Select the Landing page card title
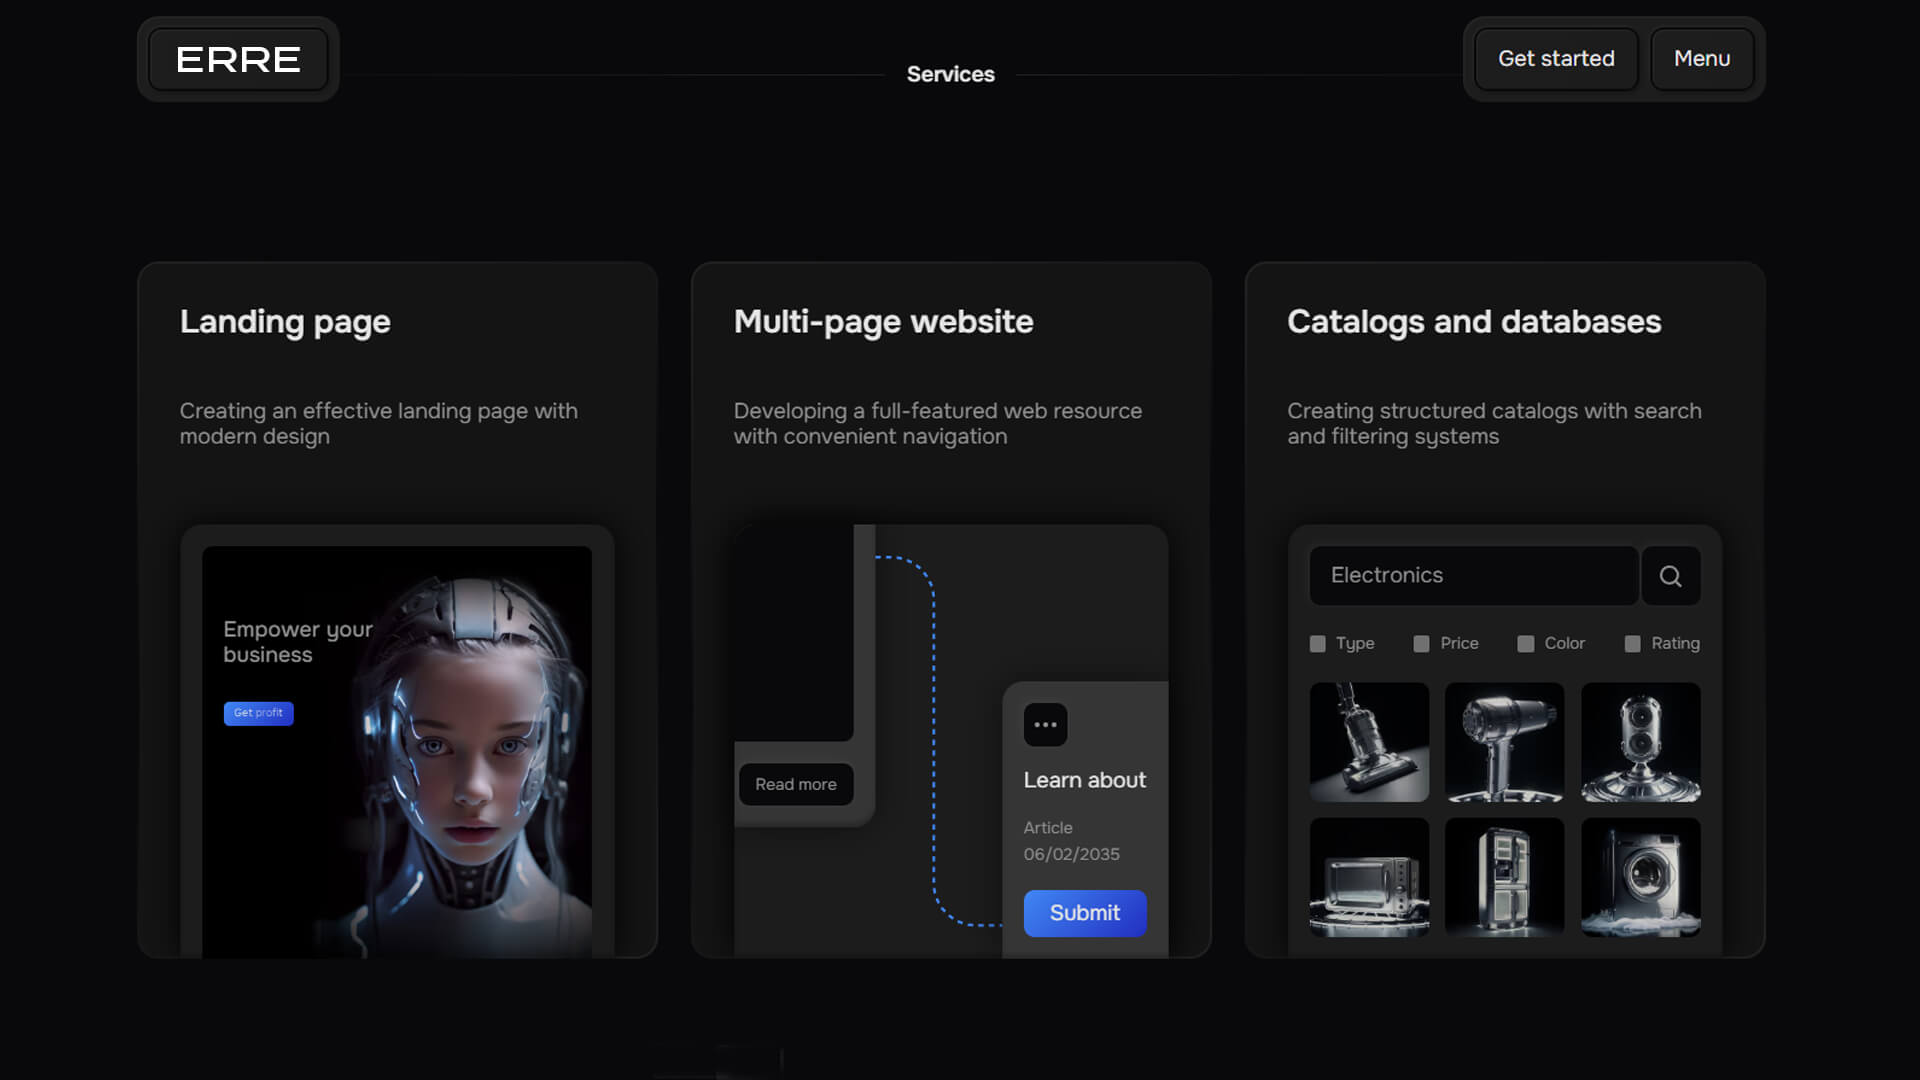The height and width of the screenshot is (1080, 1920). point(285,322)
